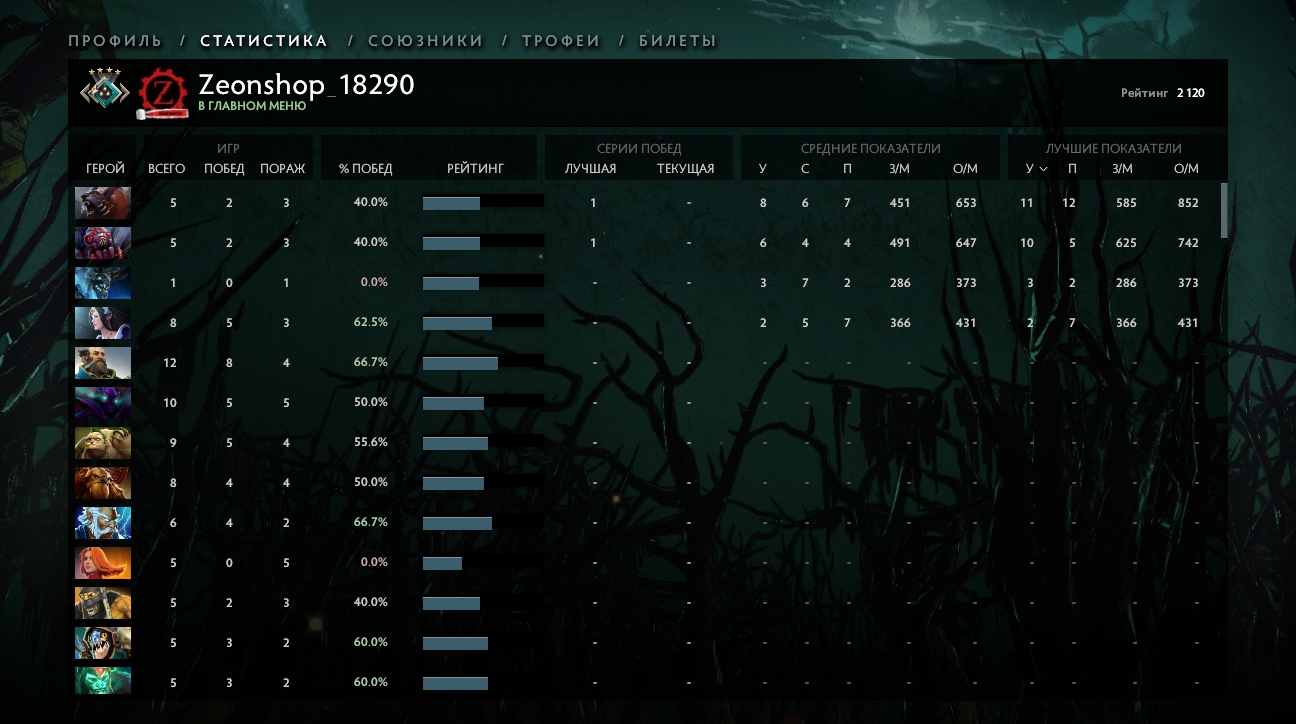Click the Spectre hero portrait
This screenshot has height=724, width=1296.
(x=103, y=403)
